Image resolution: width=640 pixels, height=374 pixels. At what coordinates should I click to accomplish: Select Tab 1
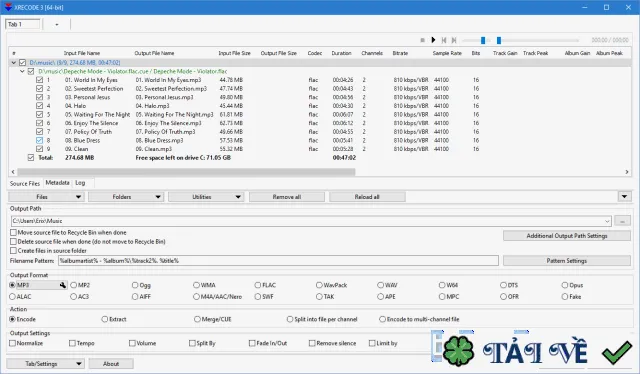[23, 24]
